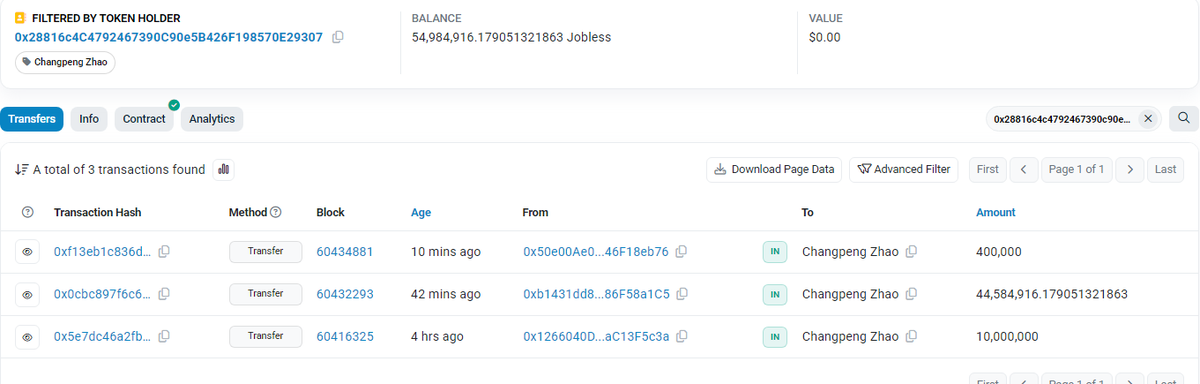1200x384 pixels.
Task: Open the chart icon beside transactions found
Action: point(224,170)
